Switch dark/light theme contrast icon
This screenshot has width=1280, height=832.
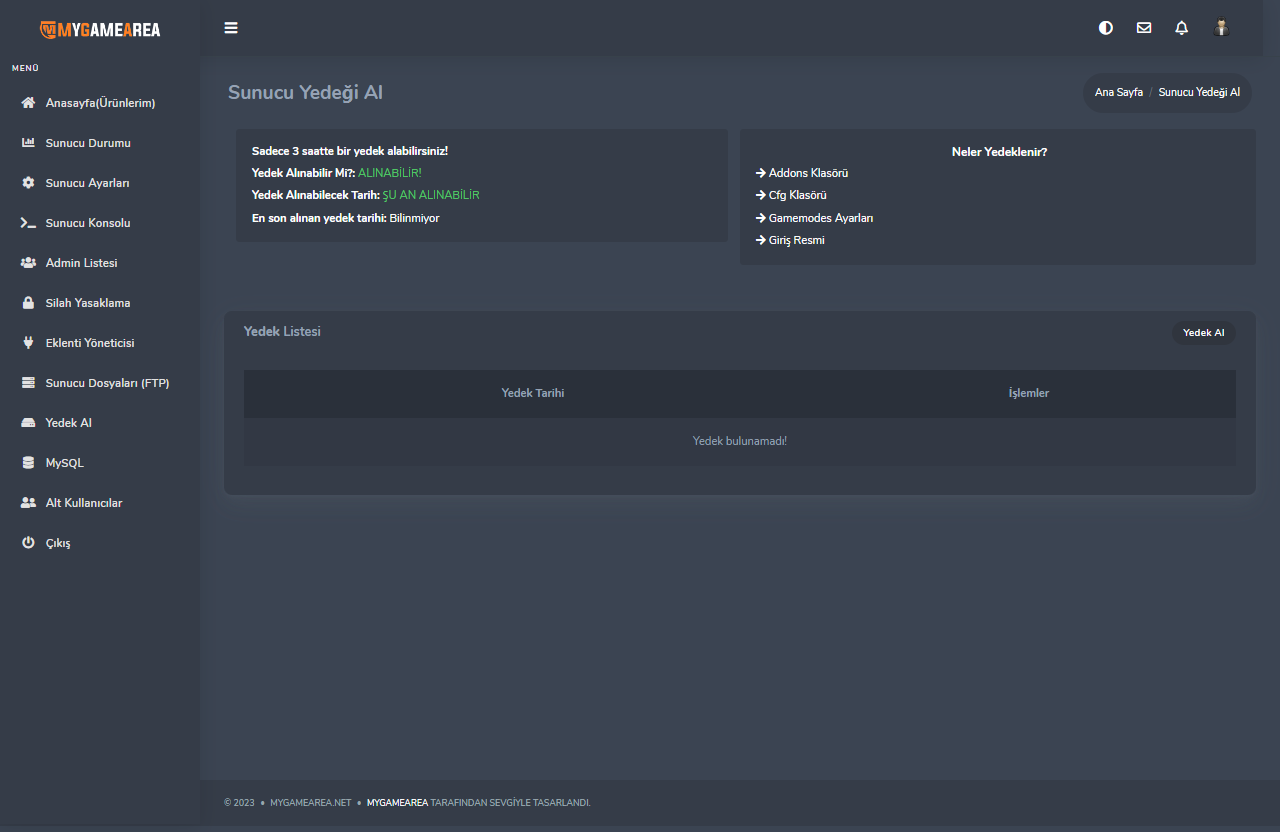pyautogui.click(x=1105, y=28)
